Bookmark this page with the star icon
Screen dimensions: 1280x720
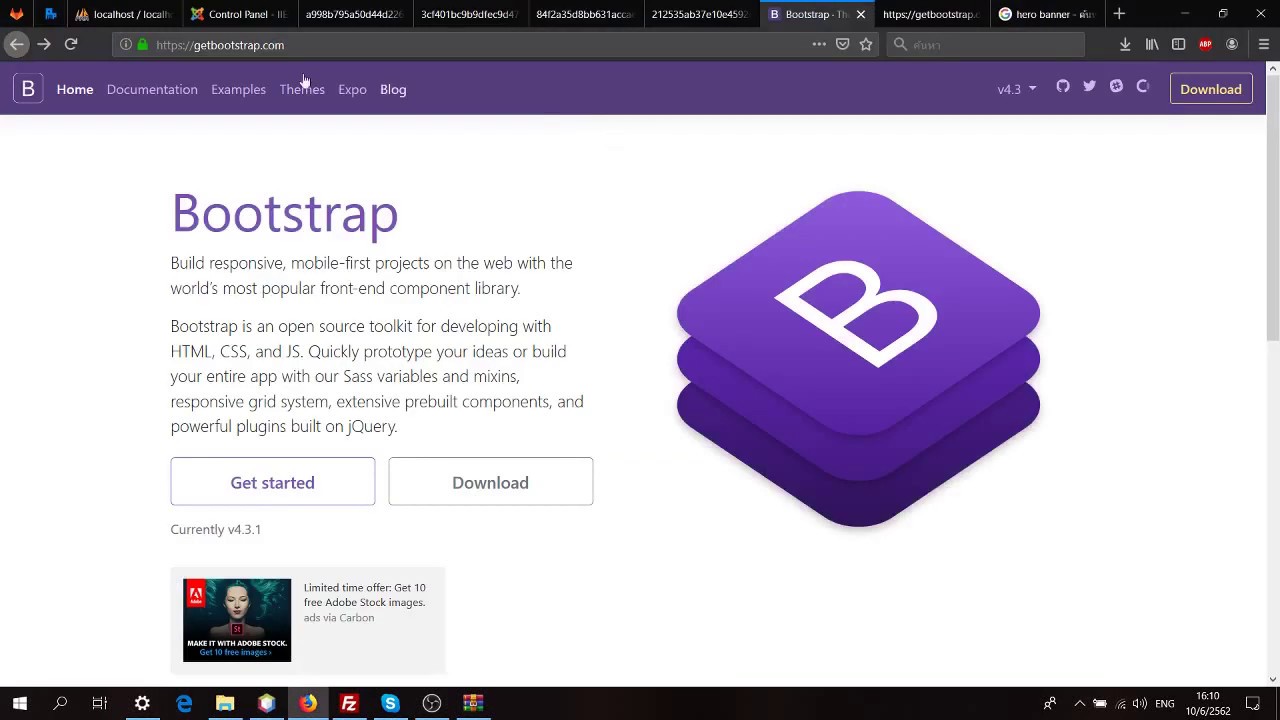pos(866,44)
